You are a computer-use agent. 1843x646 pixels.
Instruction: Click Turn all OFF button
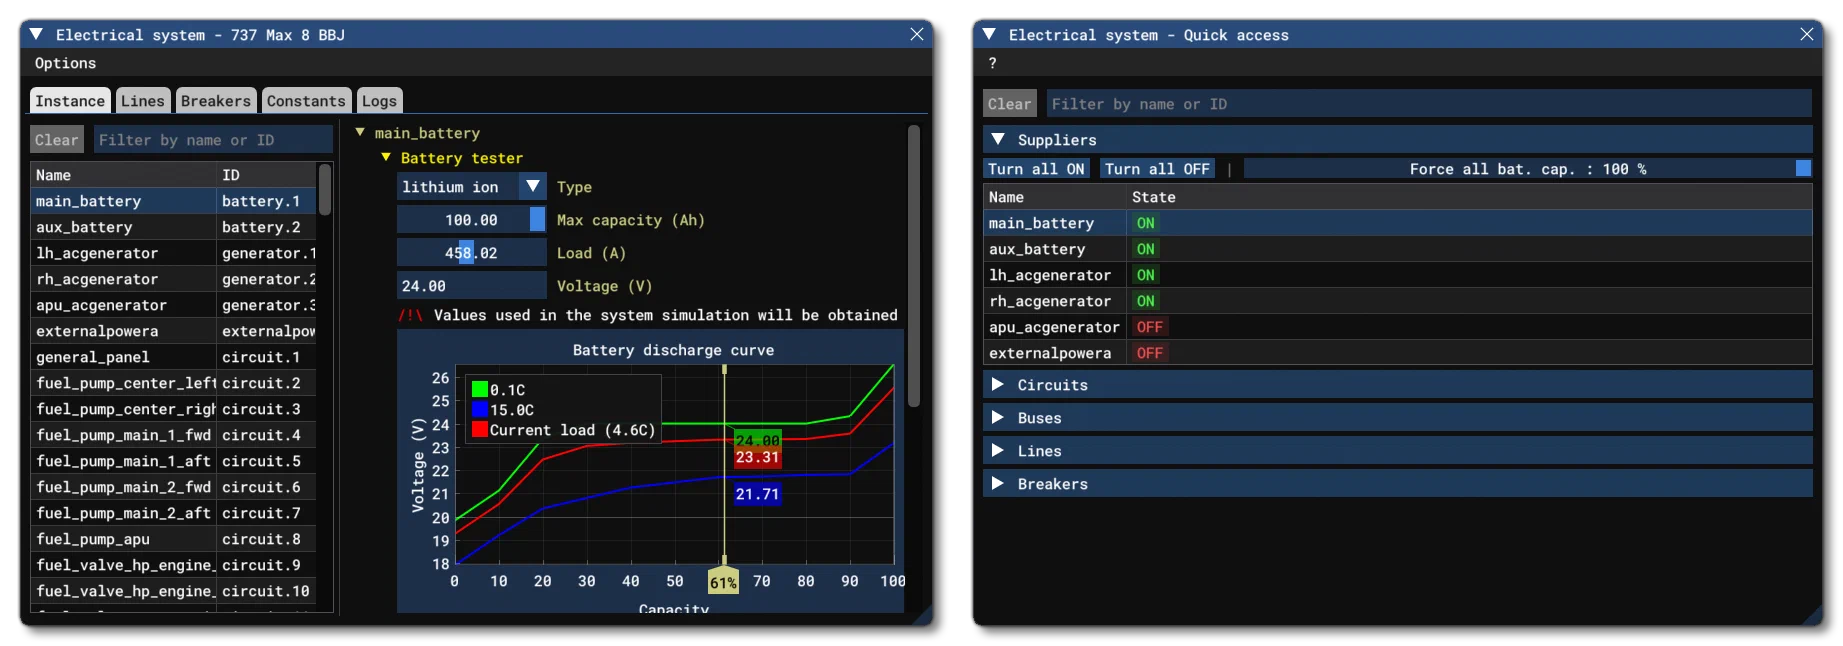1157,169
